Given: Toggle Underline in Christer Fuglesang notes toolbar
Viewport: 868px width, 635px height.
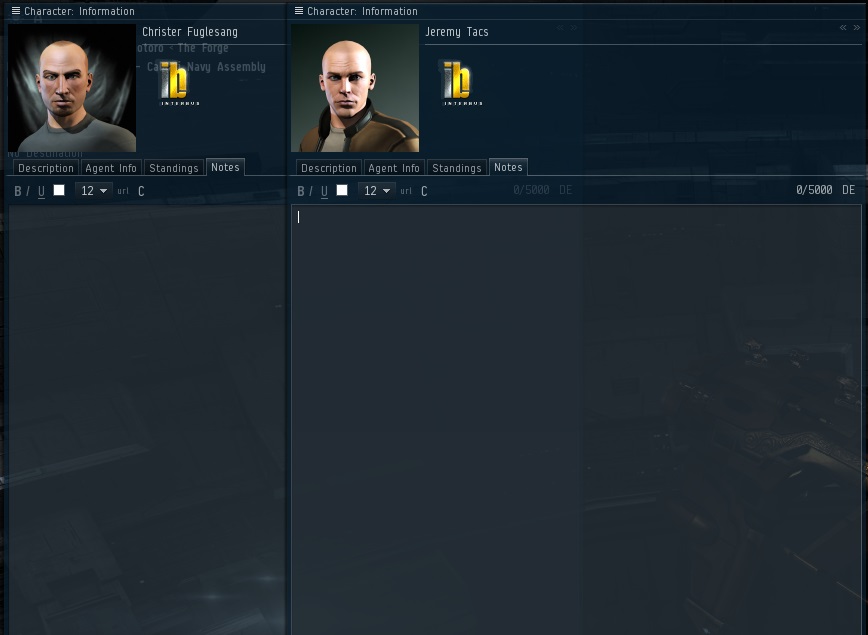Looking at the screenshot, I should point(42,192).
